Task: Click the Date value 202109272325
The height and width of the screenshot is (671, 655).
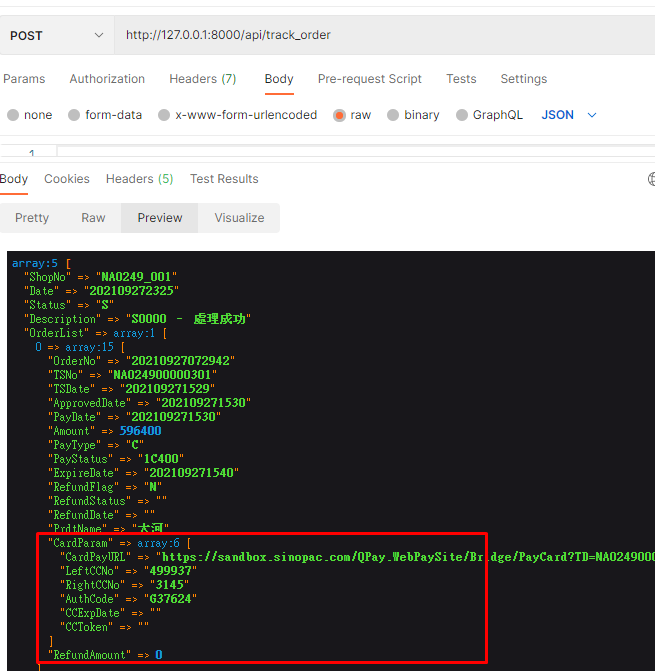Action: tap(131, 291)
